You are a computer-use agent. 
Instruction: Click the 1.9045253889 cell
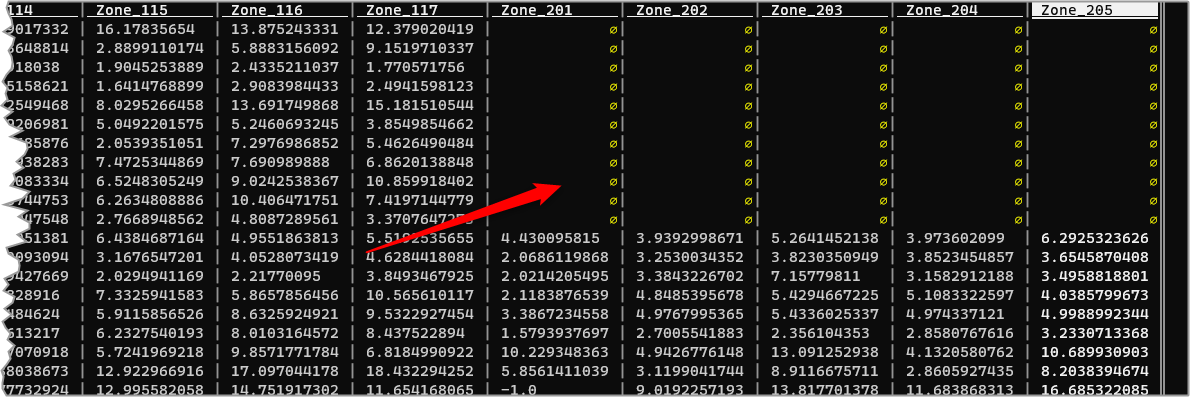(x=150, y=68)
